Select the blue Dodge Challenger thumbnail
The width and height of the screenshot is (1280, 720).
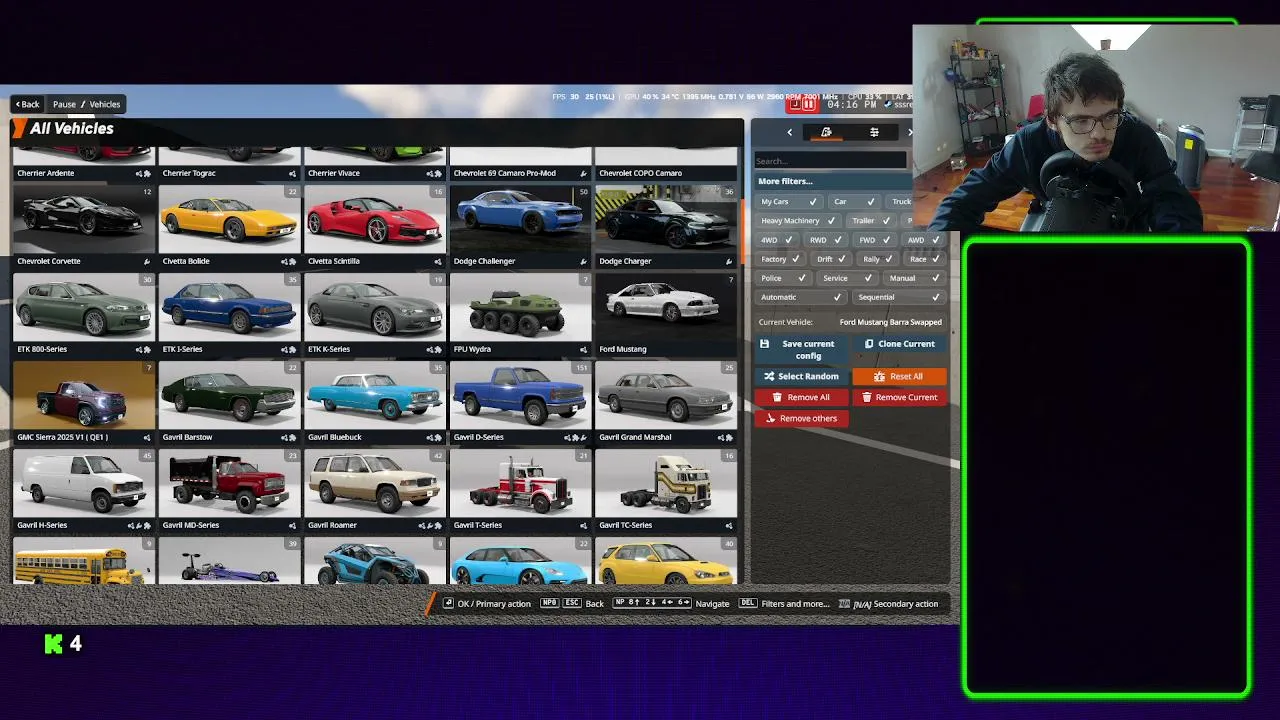point(520,220)
